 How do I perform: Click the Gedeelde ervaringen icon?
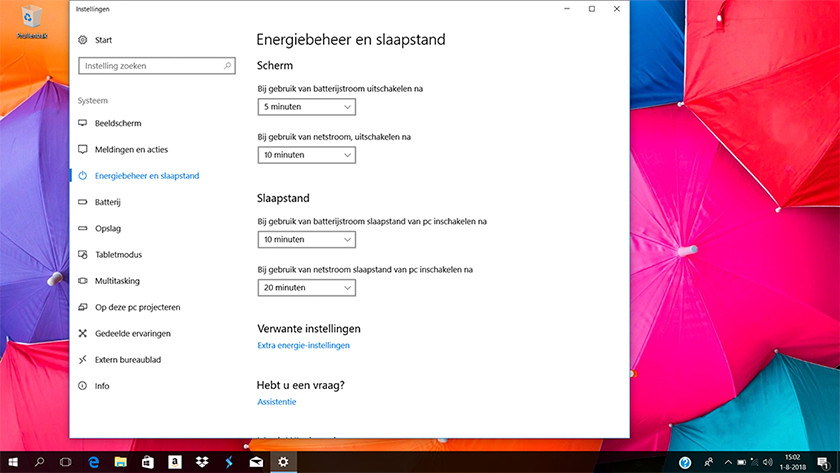(83, 333)
